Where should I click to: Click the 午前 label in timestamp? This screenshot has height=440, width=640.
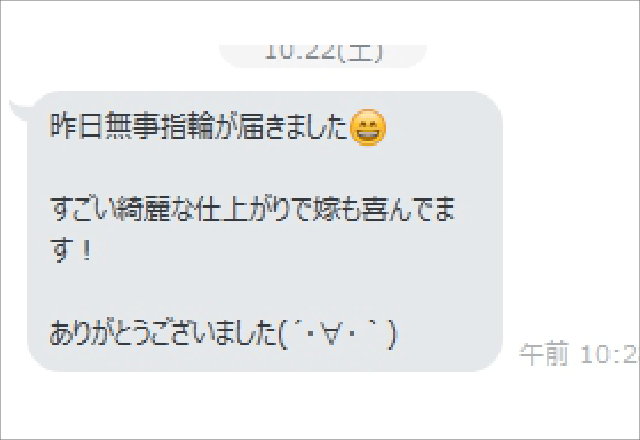[544, 354]
